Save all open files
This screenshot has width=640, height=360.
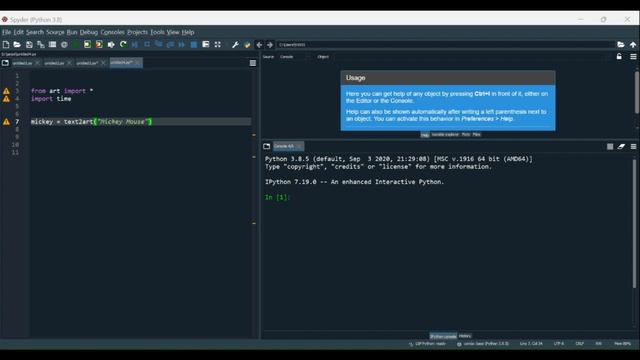pyautogui.click(x=41, y=44)
